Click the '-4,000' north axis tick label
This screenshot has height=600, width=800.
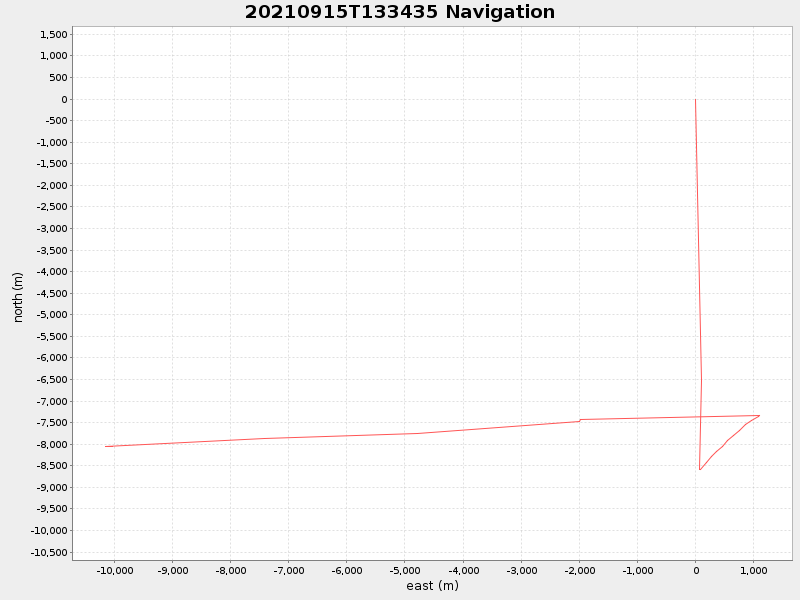click(x=52, y=272)
